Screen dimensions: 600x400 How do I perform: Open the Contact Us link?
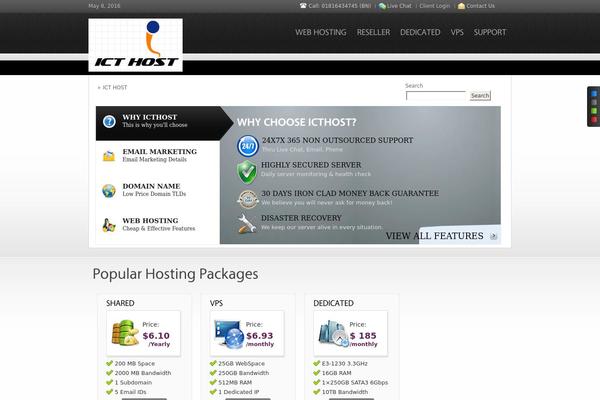[481, 6]
